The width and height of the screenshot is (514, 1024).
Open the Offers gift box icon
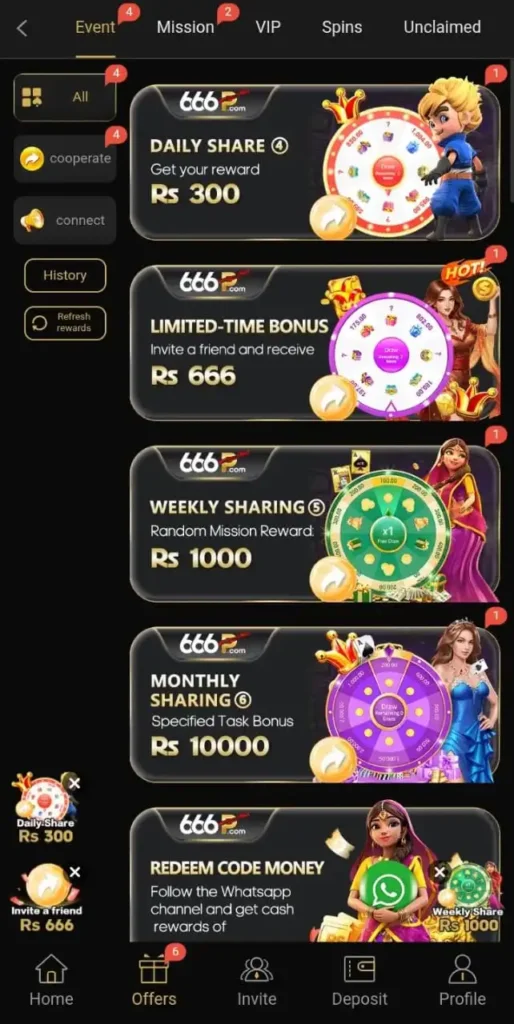tap(153, 969)
